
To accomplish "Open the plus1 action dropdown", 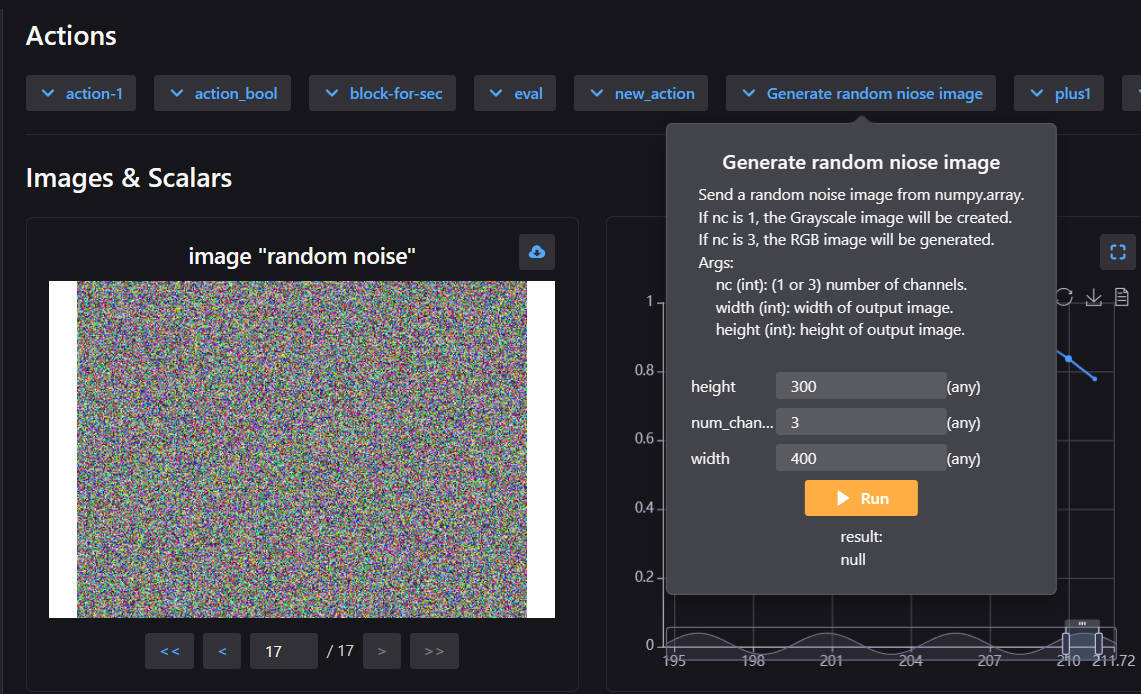I will pos(1059,93).
